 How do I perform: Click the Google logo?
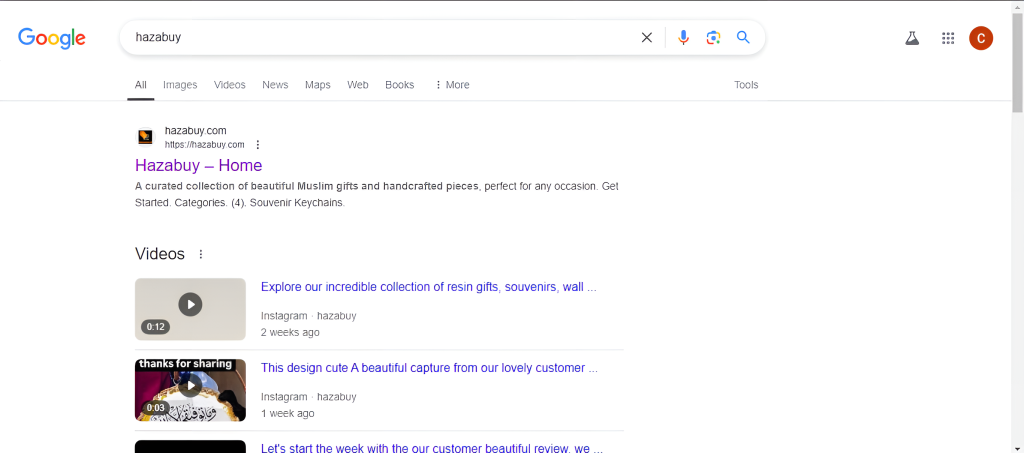pos(52,38)
